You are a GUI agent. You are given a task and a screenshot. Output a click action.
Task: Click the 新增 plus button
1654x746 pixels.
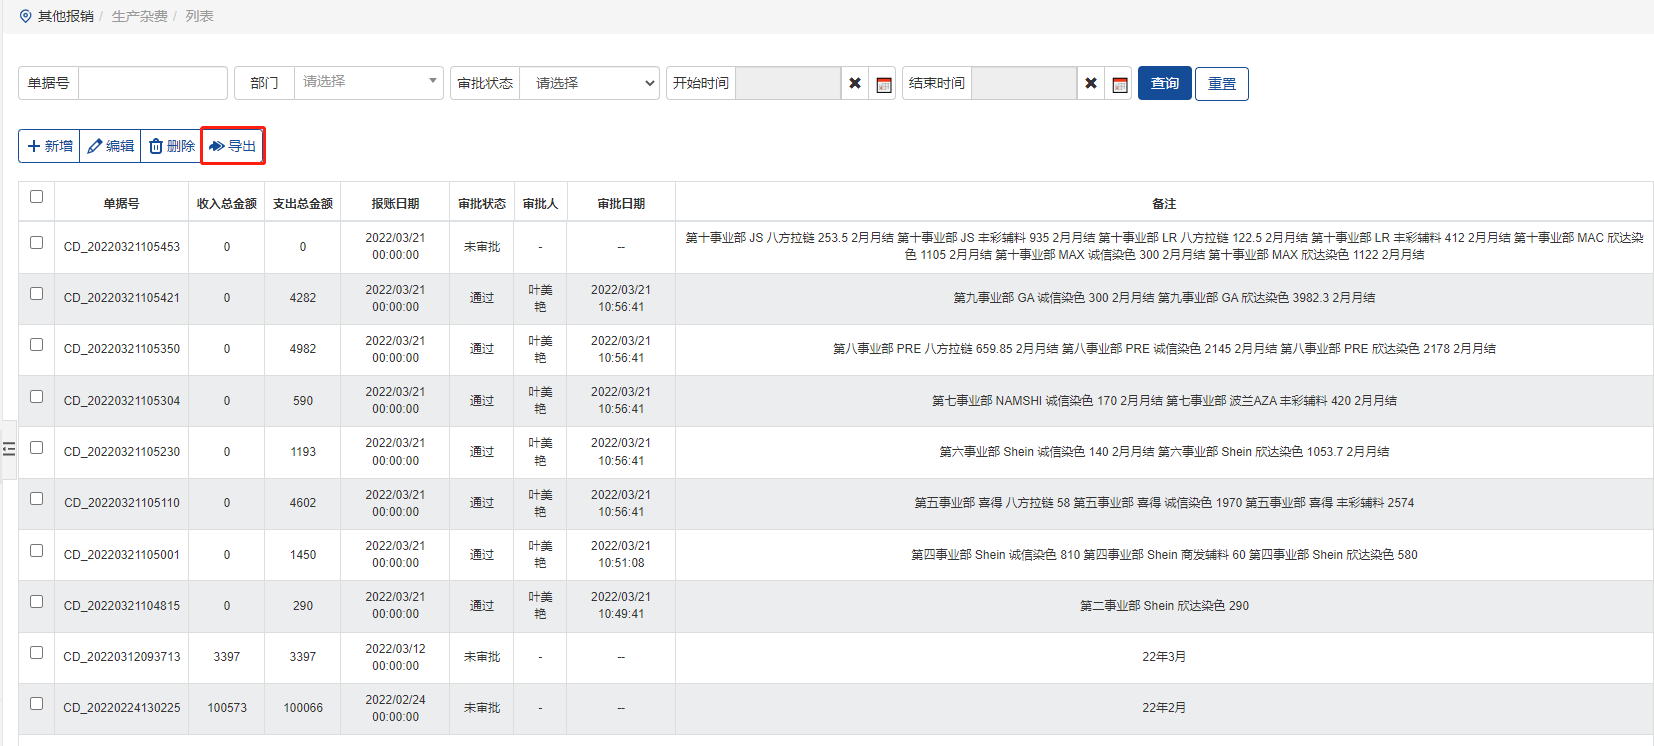coord(50,146)
